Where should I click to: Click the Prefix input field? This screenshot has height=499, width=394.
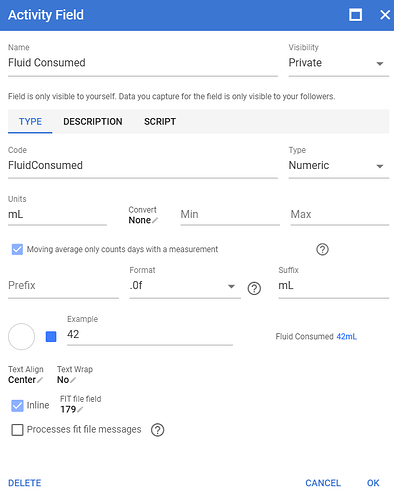(63, 286)
